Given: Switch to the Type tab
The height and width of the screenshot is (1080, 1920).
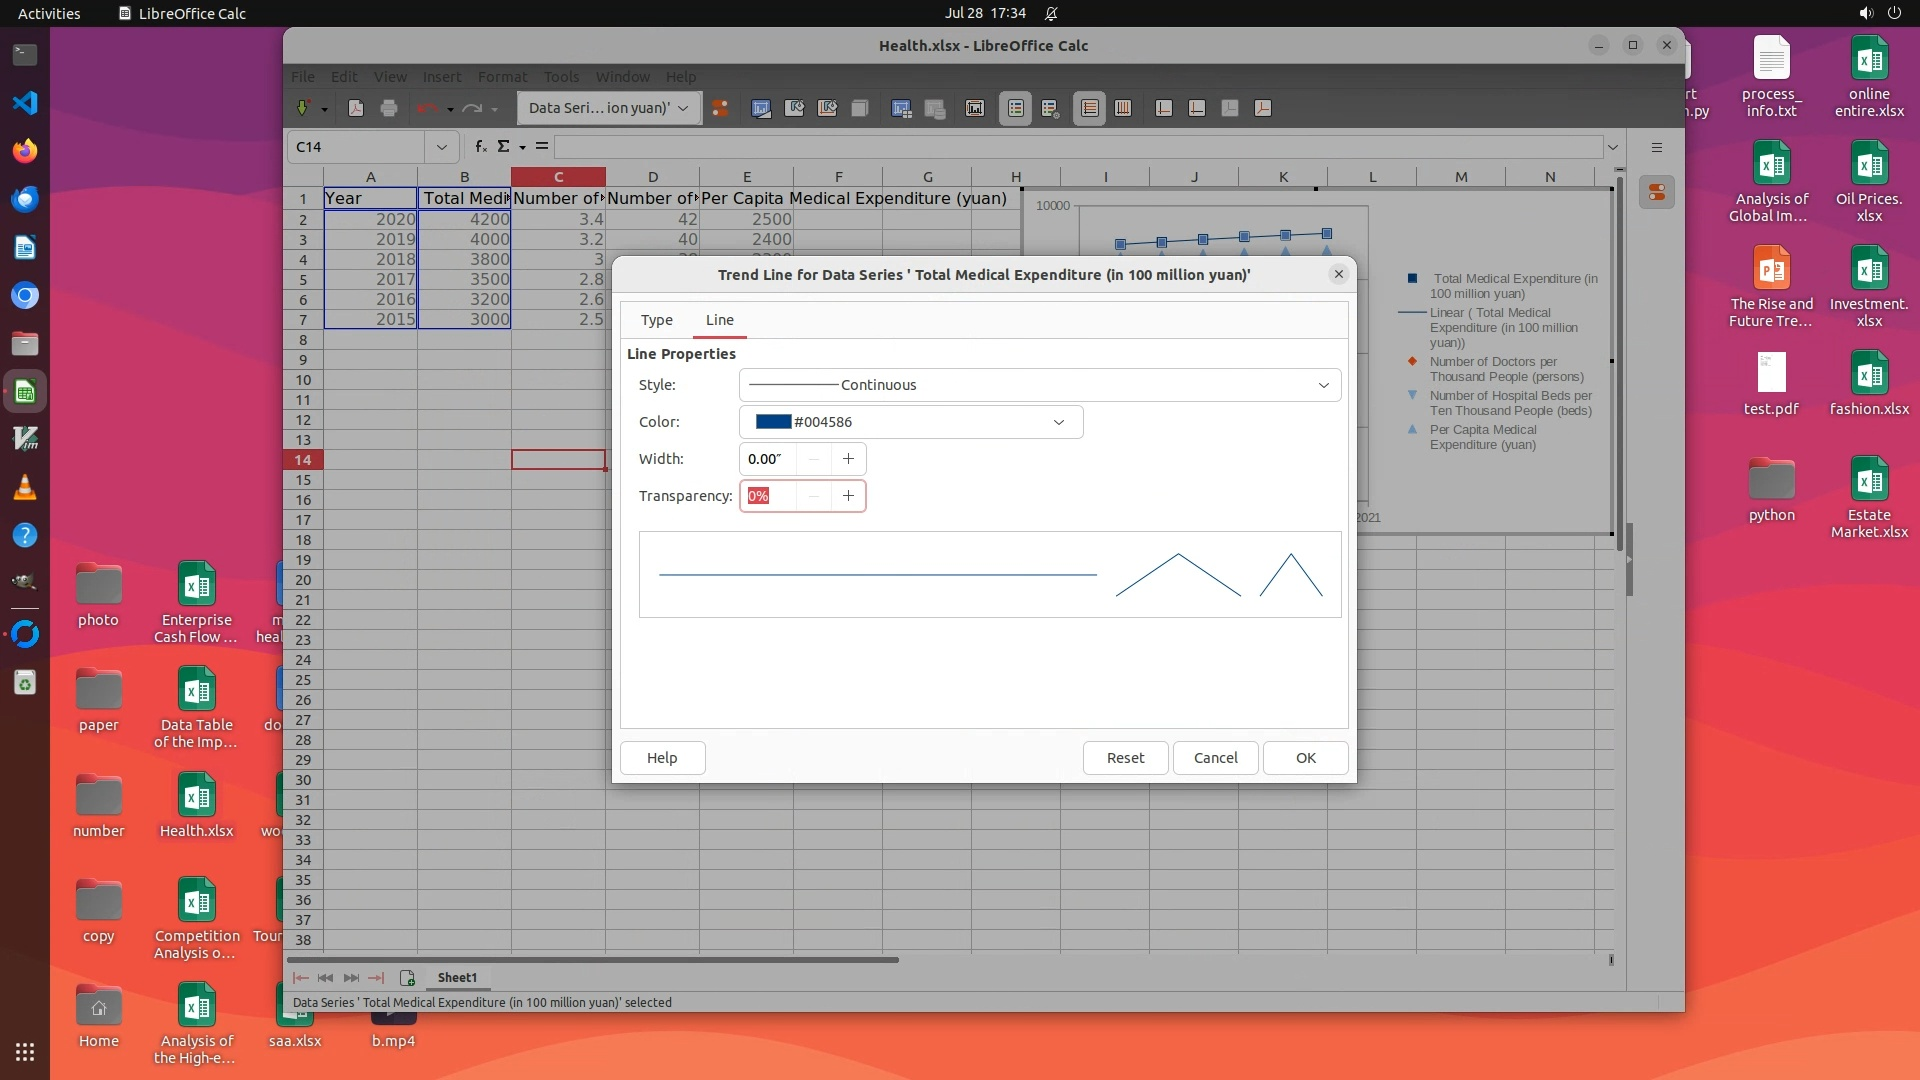Looking at the screenshot, I should [x=656, y=320].
